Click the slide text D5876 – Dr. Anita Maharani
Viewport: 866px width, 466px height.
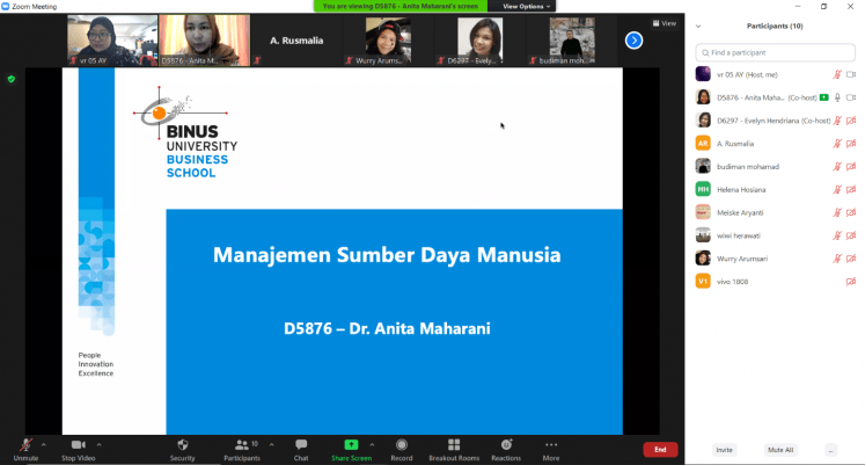tap(387, 329)
